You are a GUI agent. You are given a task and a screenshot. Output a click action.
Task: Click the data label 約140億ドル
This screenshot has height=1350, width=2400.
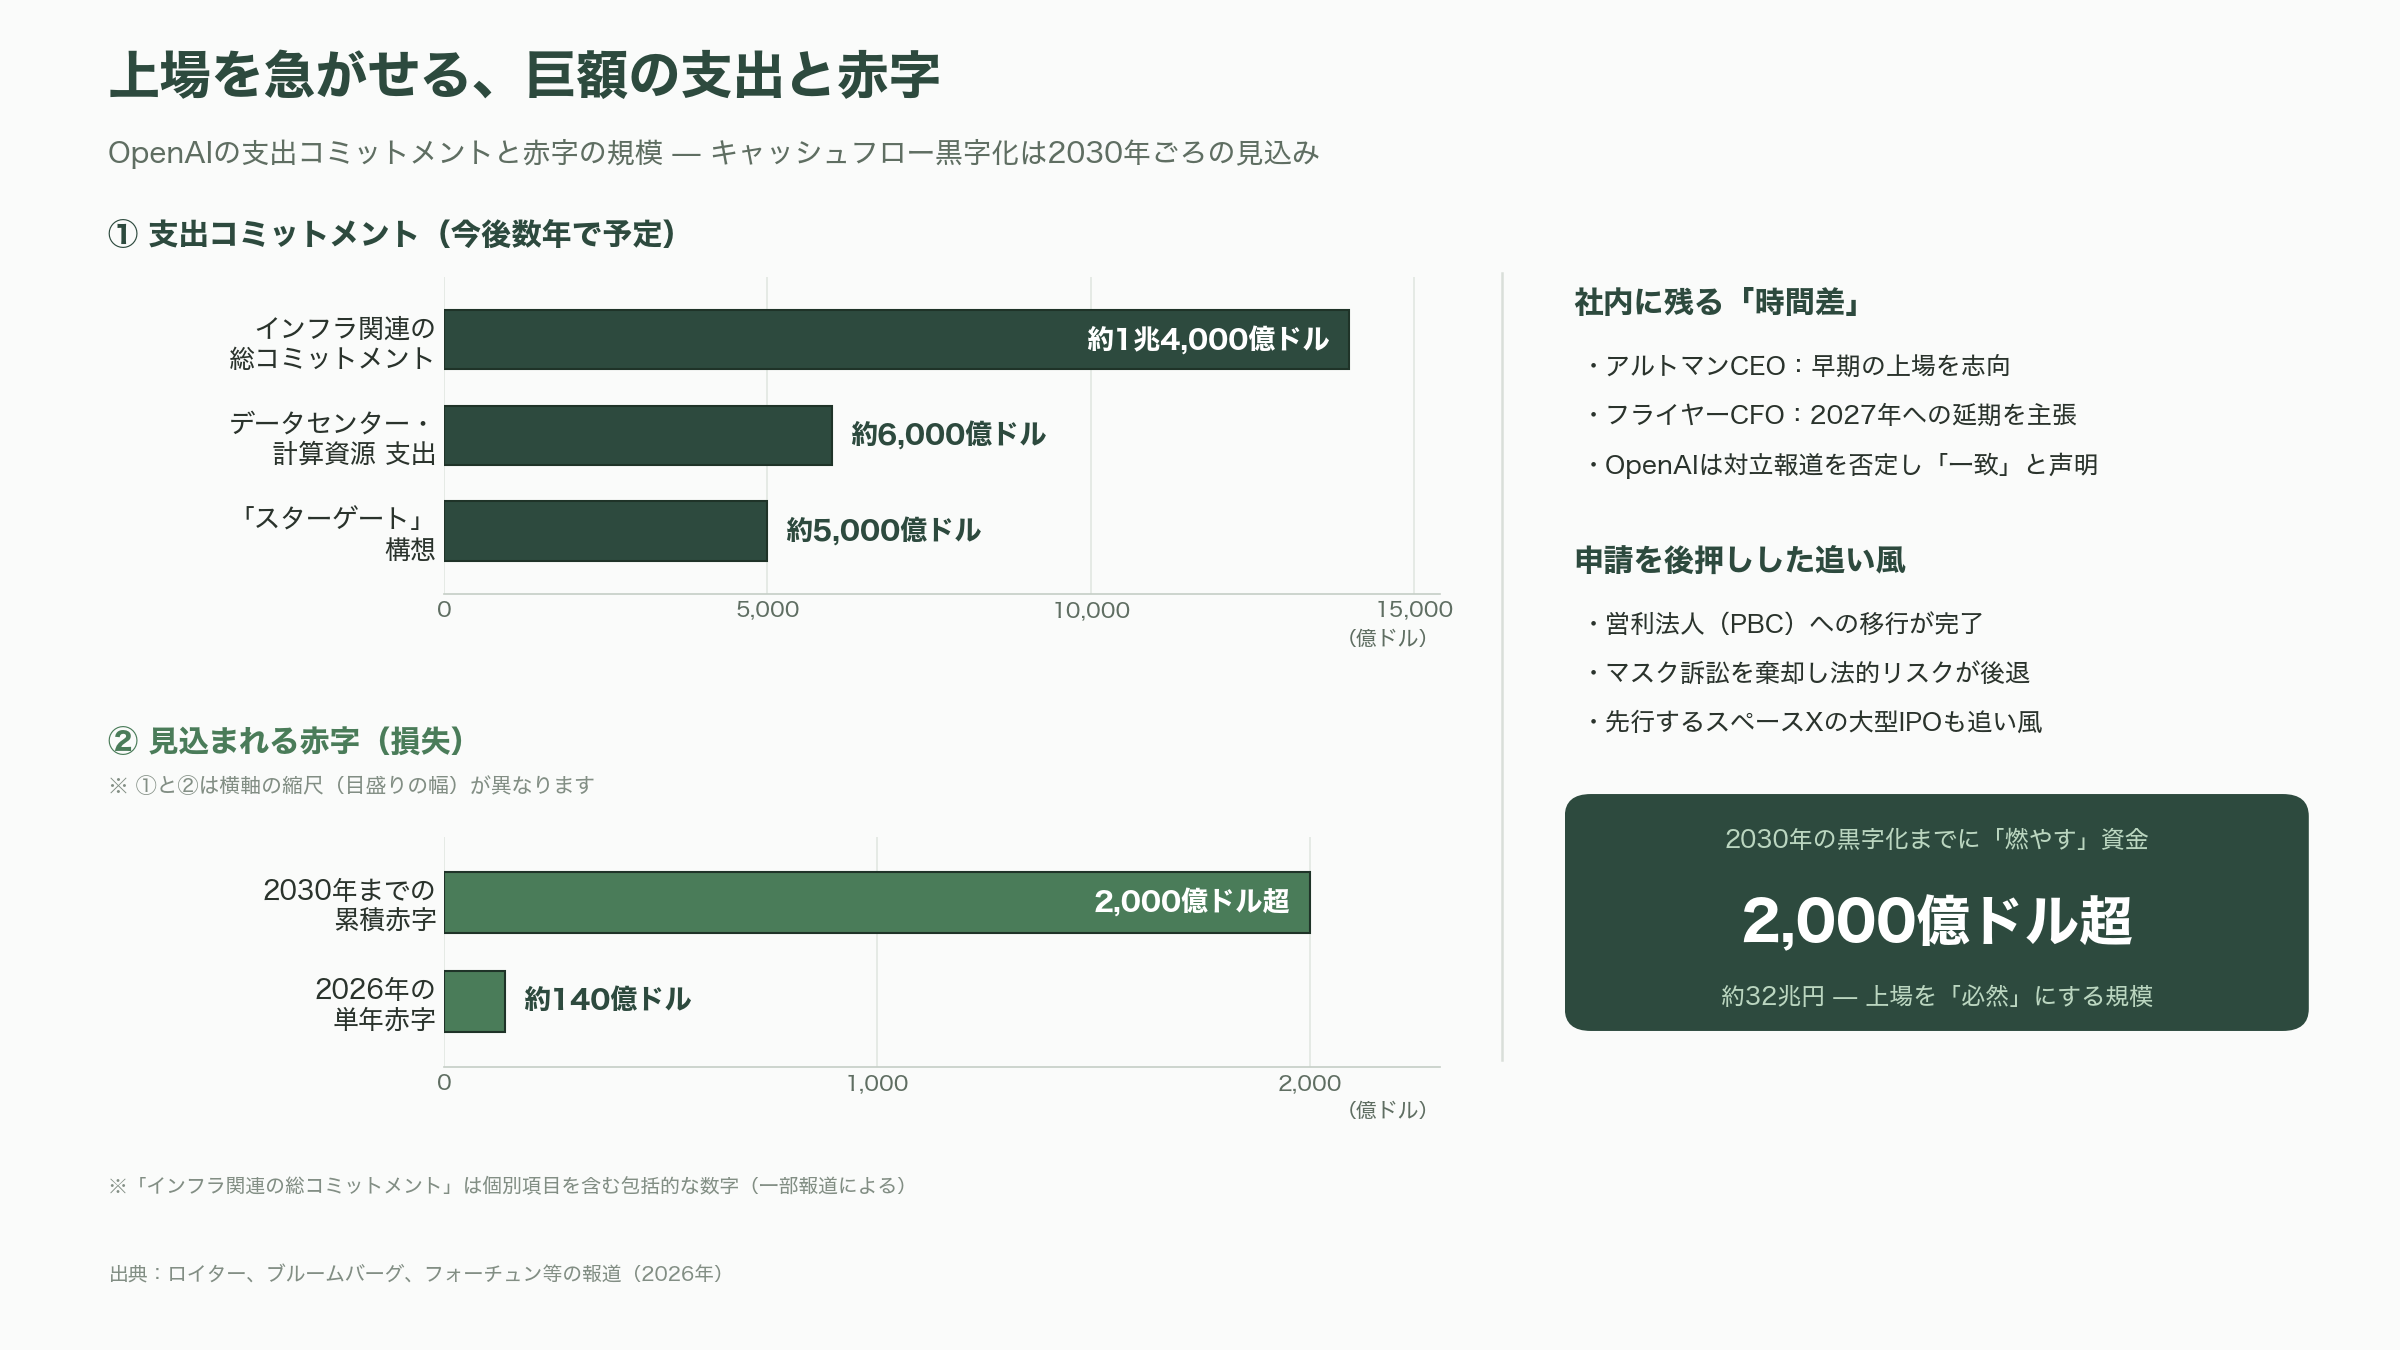pos(607,999)
